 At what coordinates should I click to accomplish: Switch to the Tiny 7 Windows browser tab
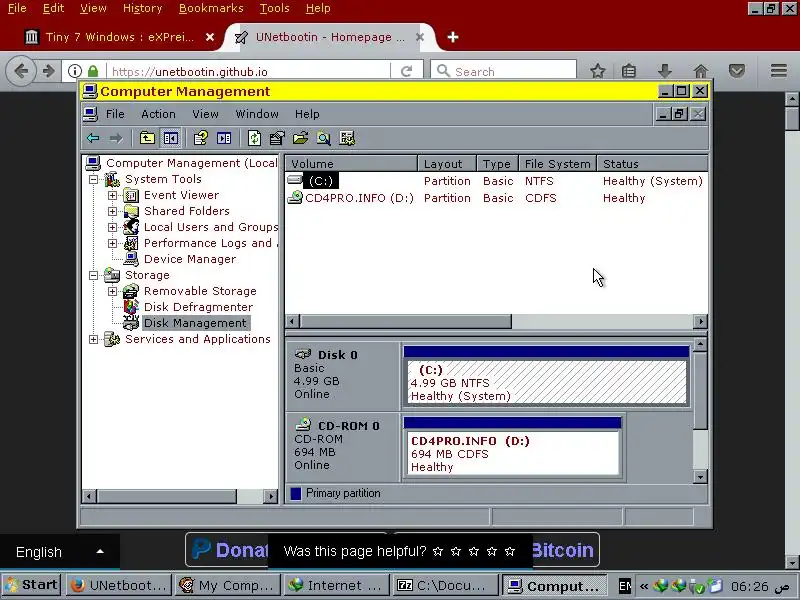[x=119, y=37]
